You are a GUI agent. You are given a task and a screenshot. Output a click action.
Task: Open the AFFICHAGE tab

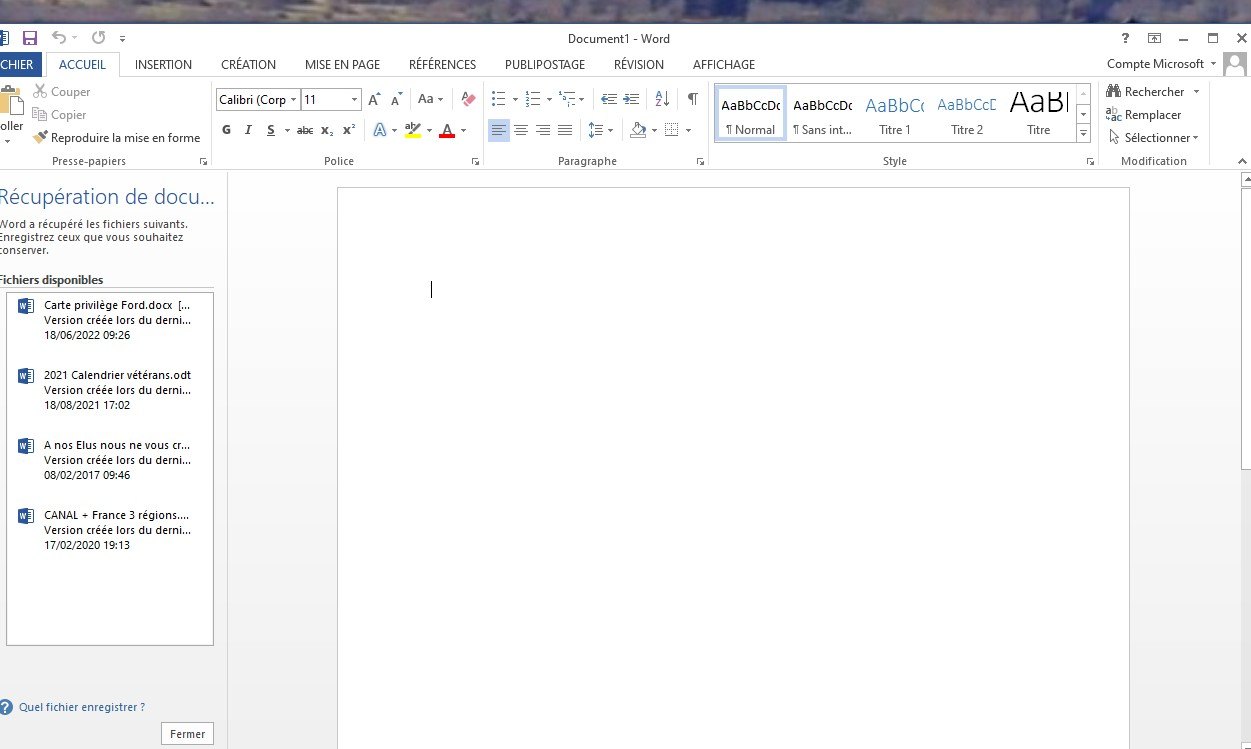pos(724,64)
